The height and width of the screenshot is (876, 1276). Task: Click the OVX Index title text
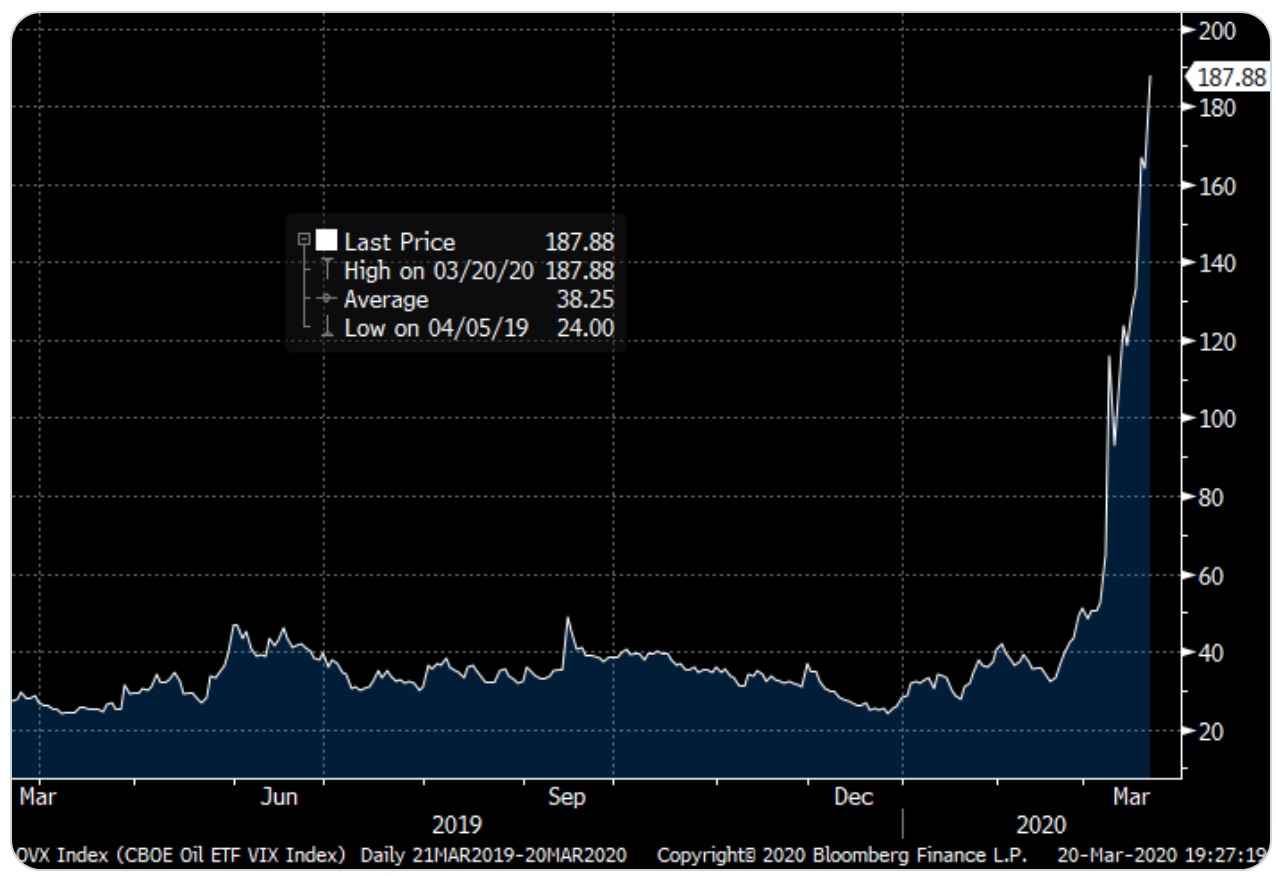(x=182, y=856)
